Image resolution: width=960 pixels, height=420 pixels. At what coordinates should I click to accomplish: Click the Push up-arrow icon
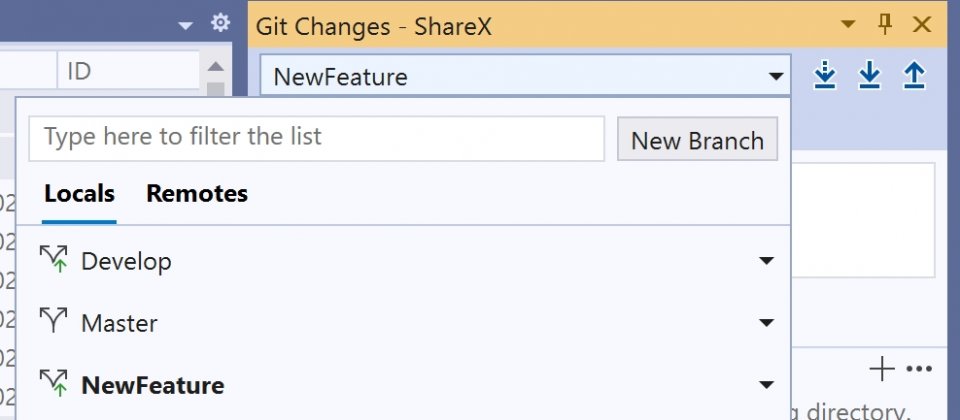click(x=914, y=75)
